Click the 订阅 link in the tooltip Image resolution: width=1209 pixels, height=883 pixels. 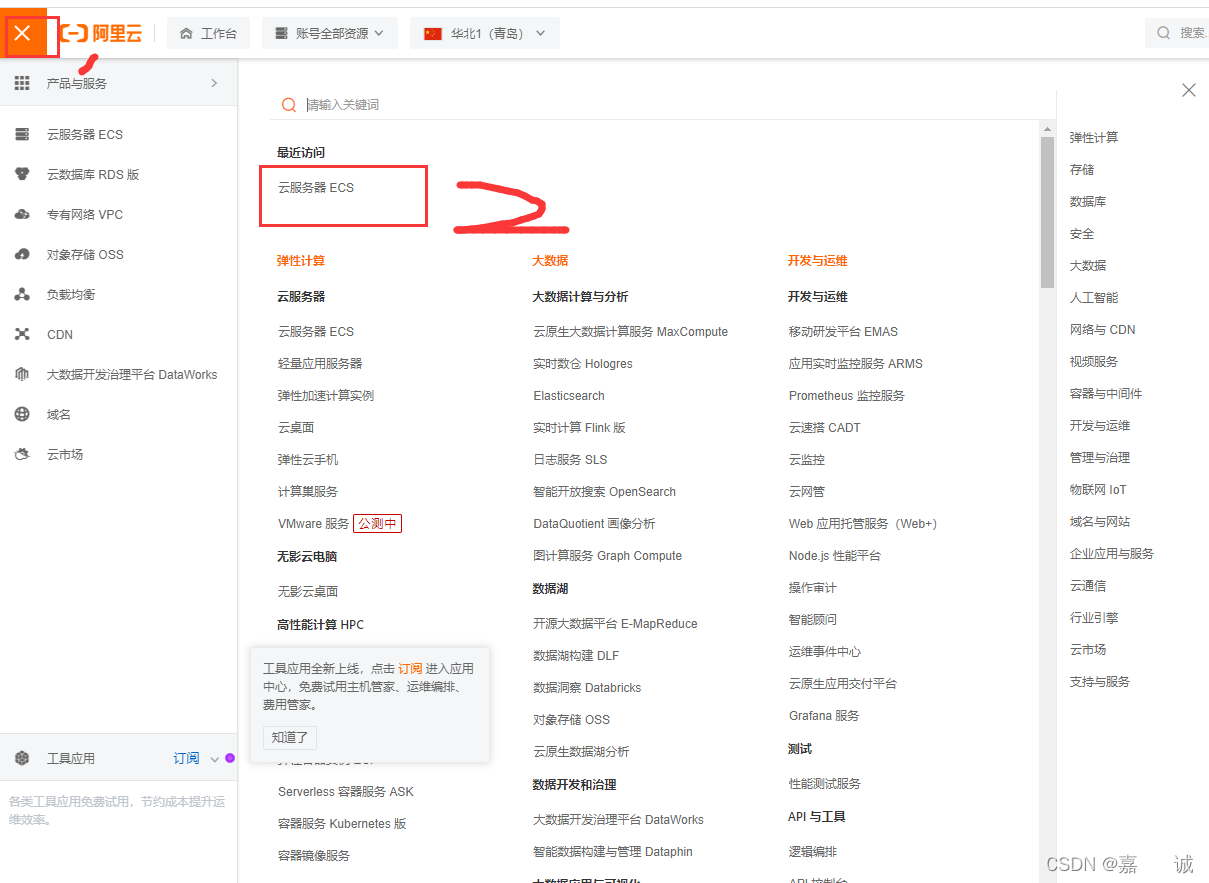point(410,668)
